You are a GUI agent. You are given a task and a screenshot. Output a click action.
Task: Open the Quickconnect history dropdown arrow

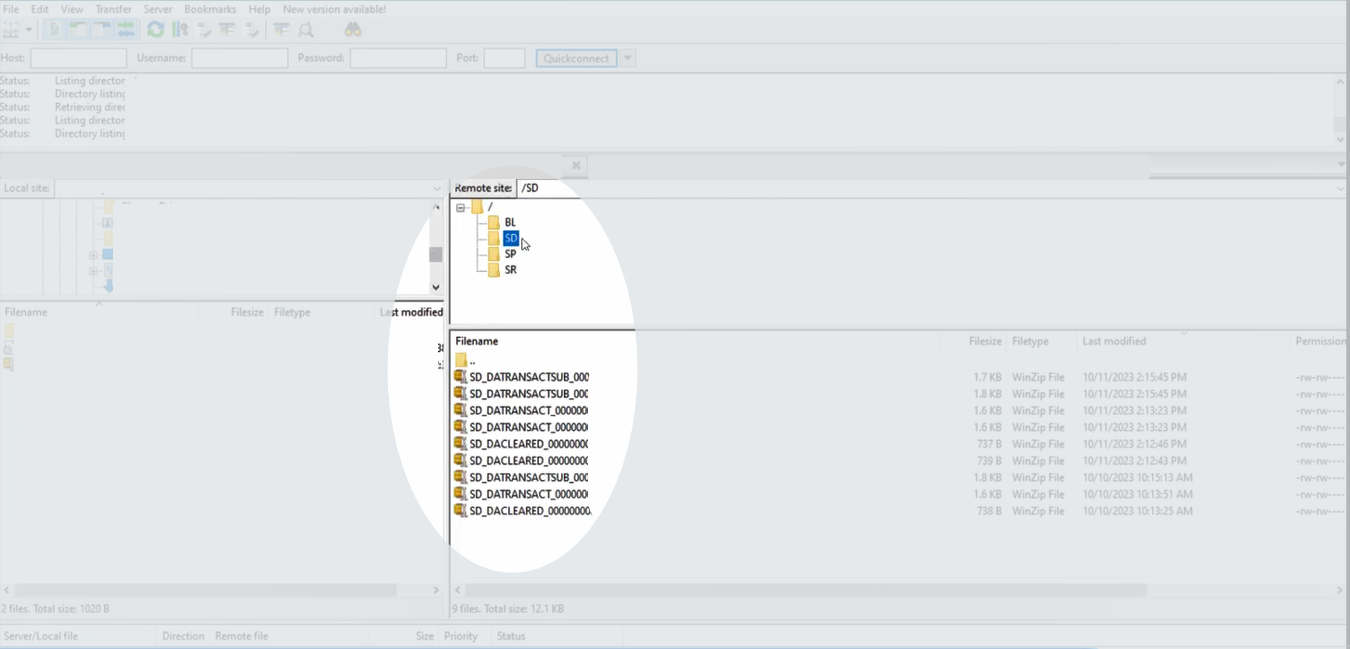click(628, 58)
